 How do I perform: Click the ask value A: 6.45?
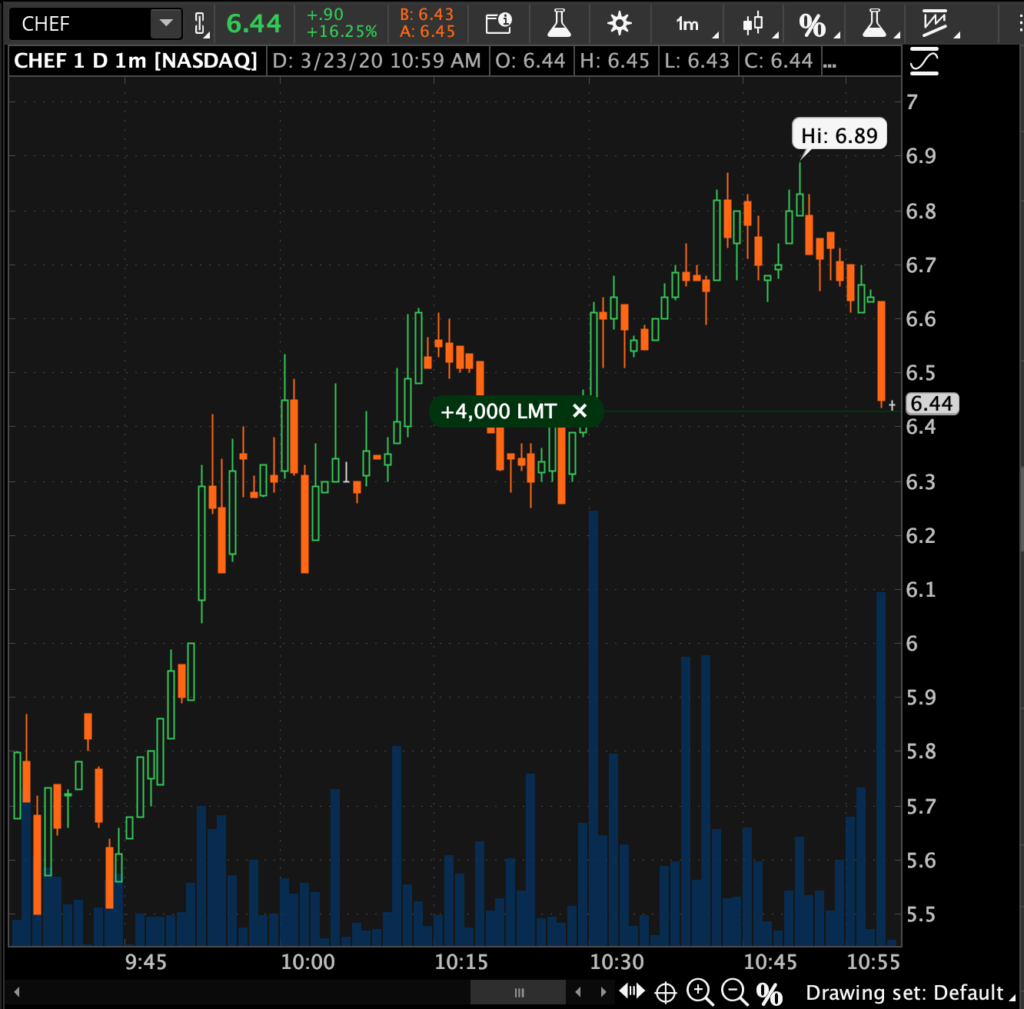pos(427,31)
